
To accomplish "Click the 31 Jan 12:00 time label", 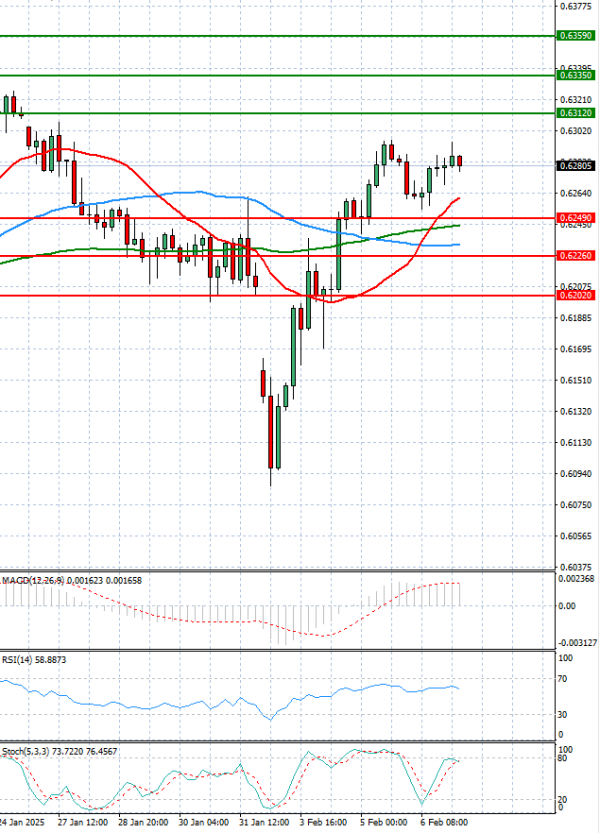I will [264, 822].
